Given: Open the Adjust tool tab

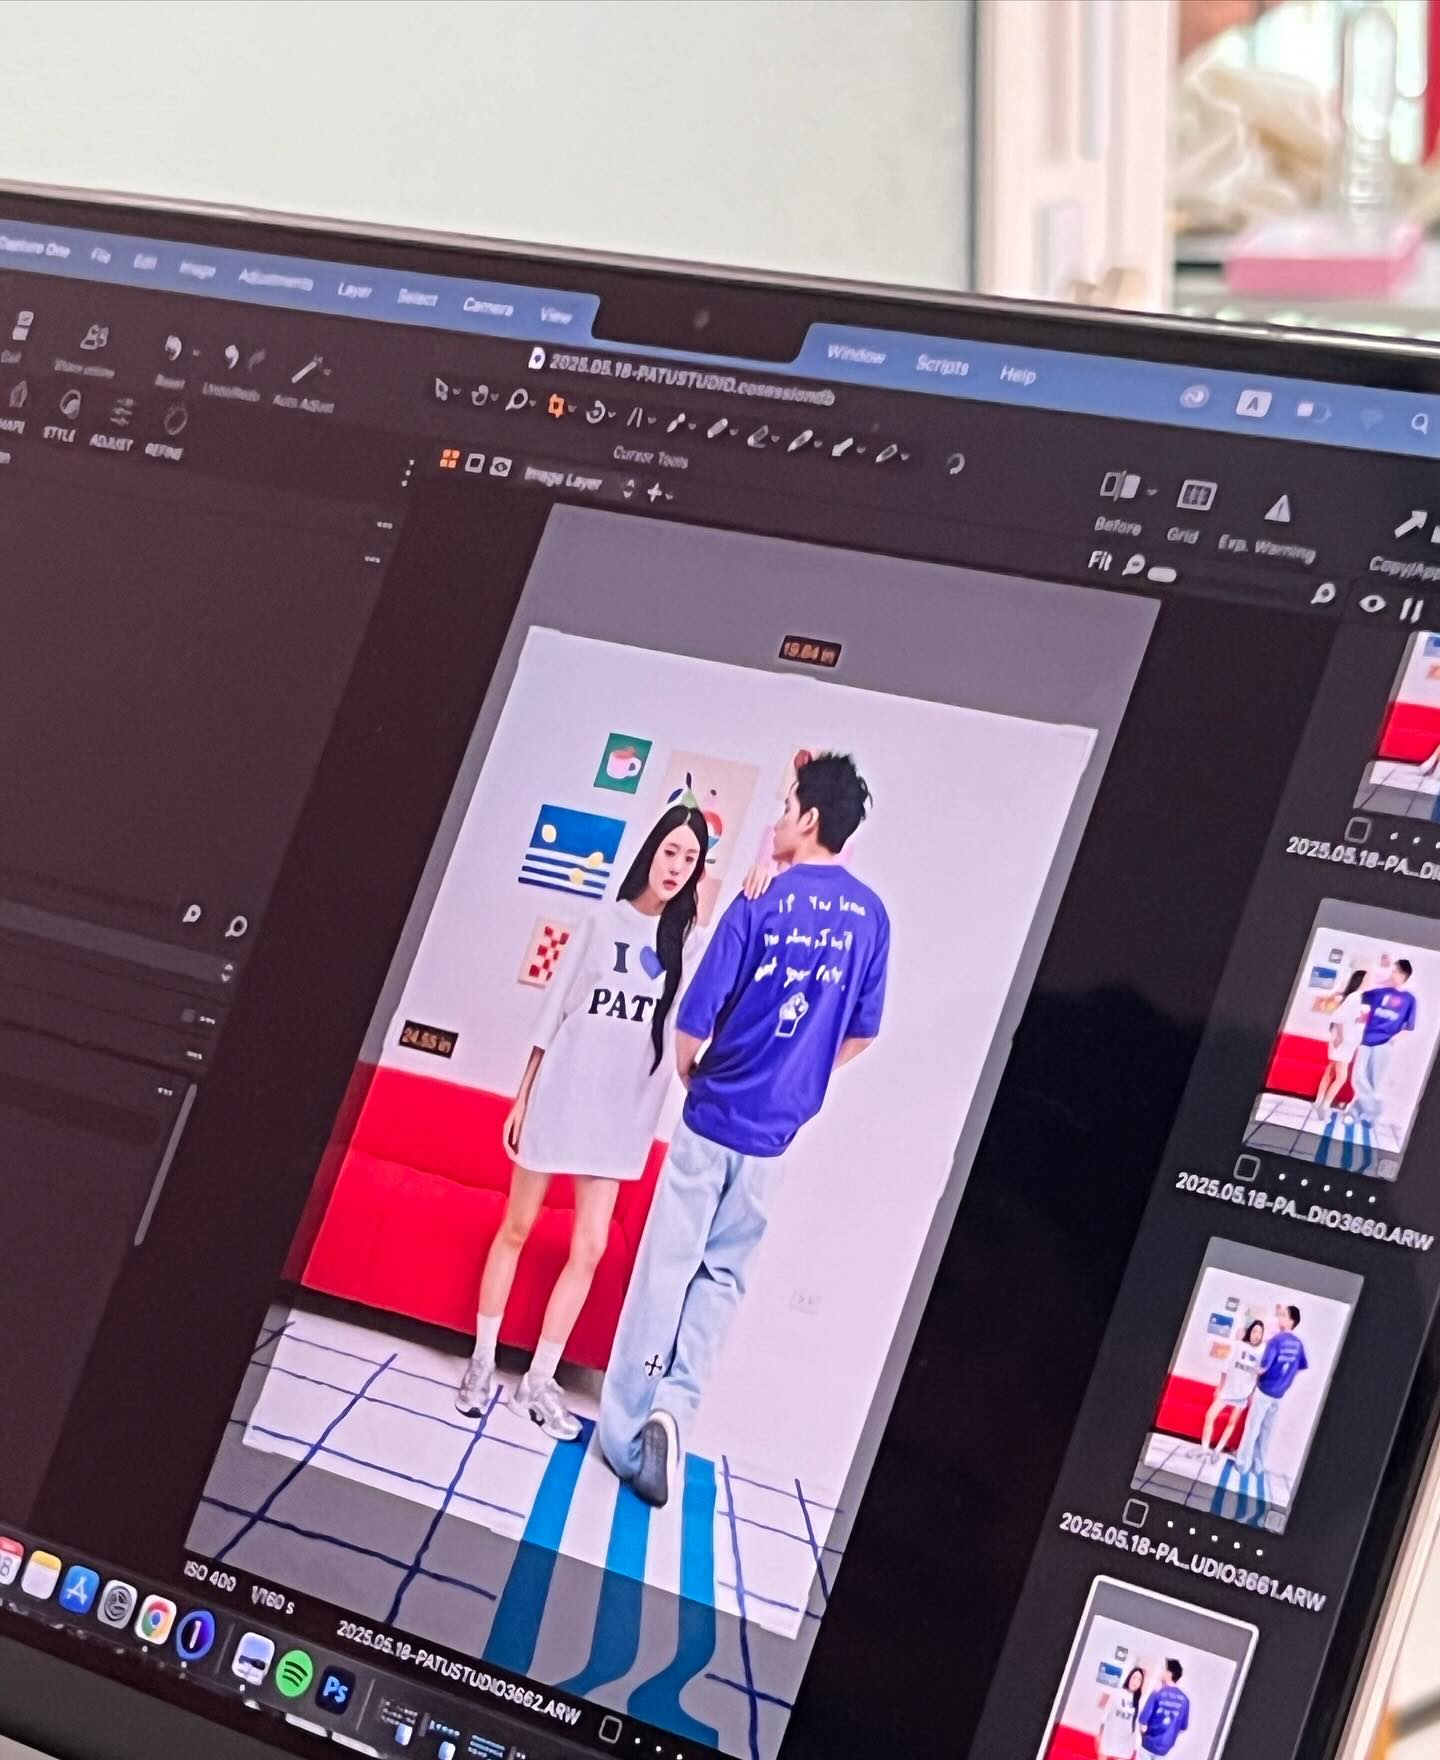Looking at the screenshot, I should 121,412.
